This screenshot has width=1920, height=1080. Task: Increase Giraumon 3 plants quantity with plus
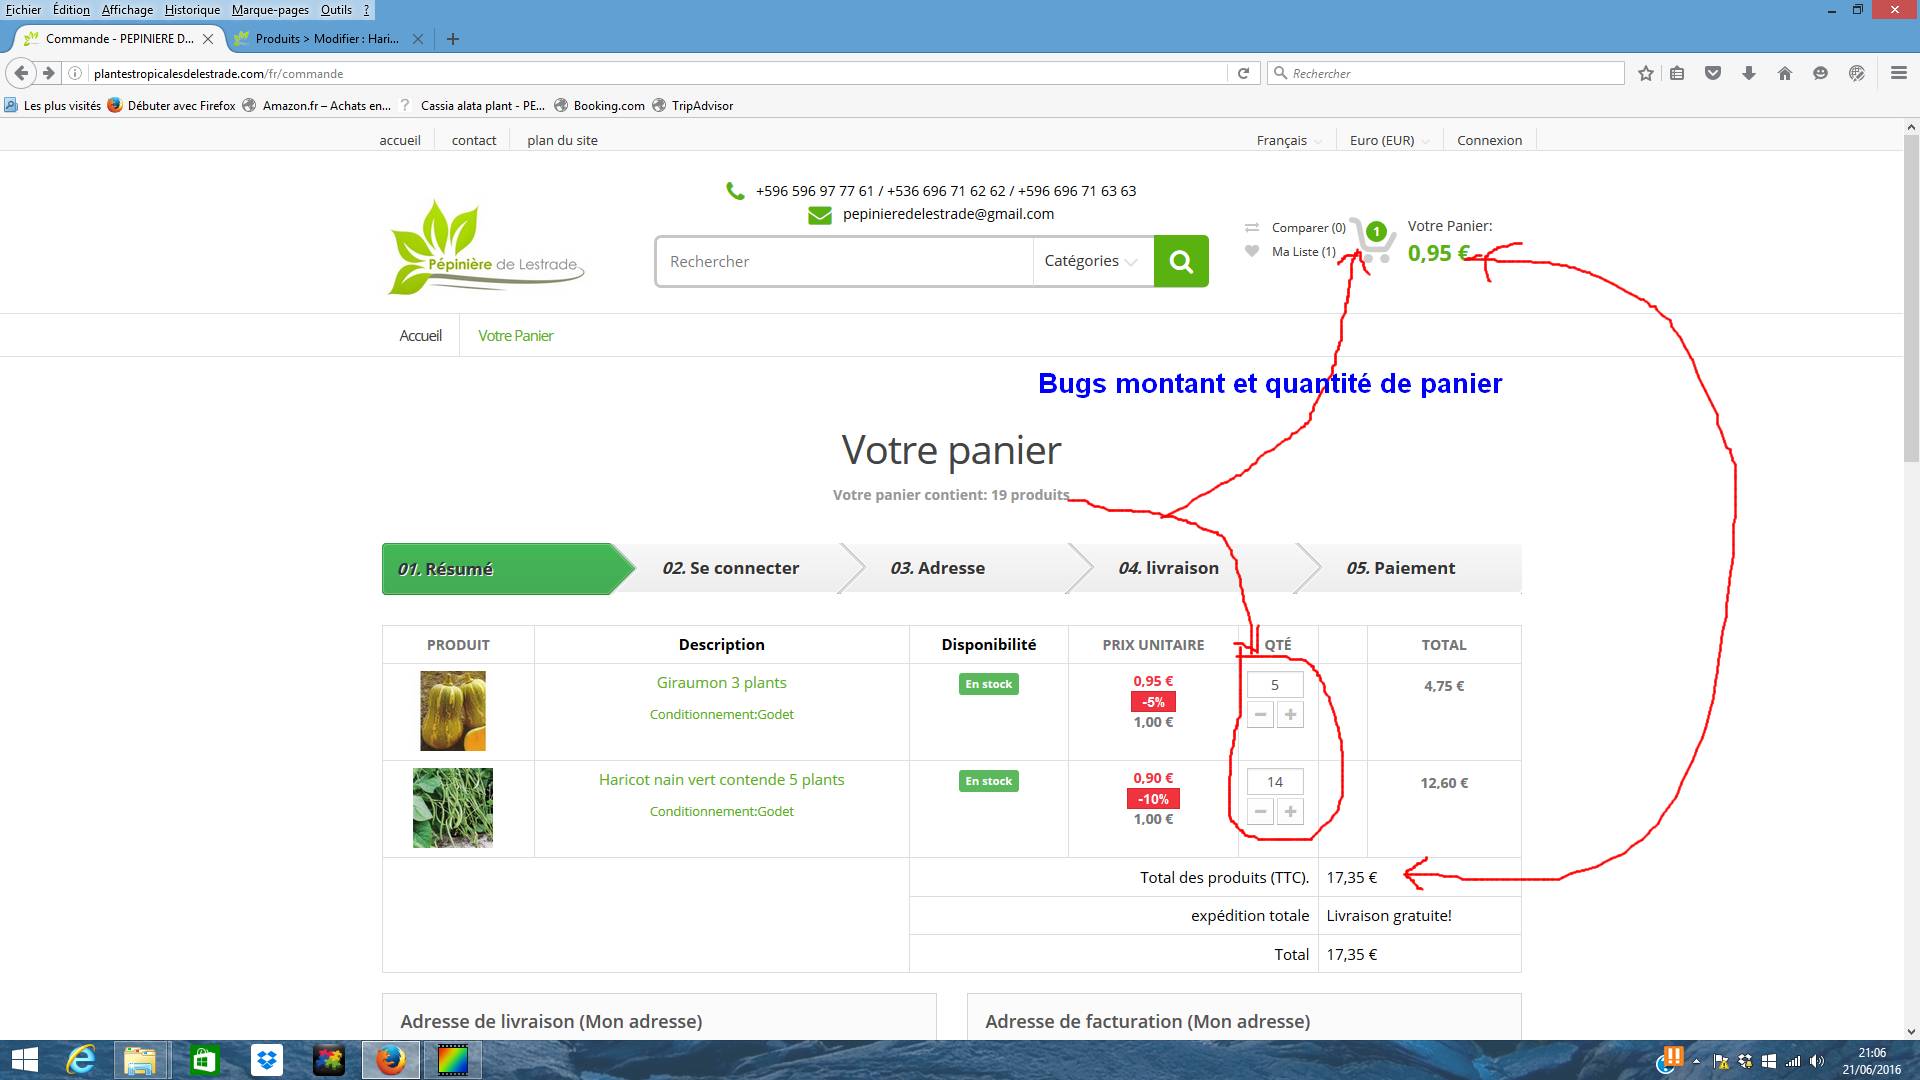1290,715
